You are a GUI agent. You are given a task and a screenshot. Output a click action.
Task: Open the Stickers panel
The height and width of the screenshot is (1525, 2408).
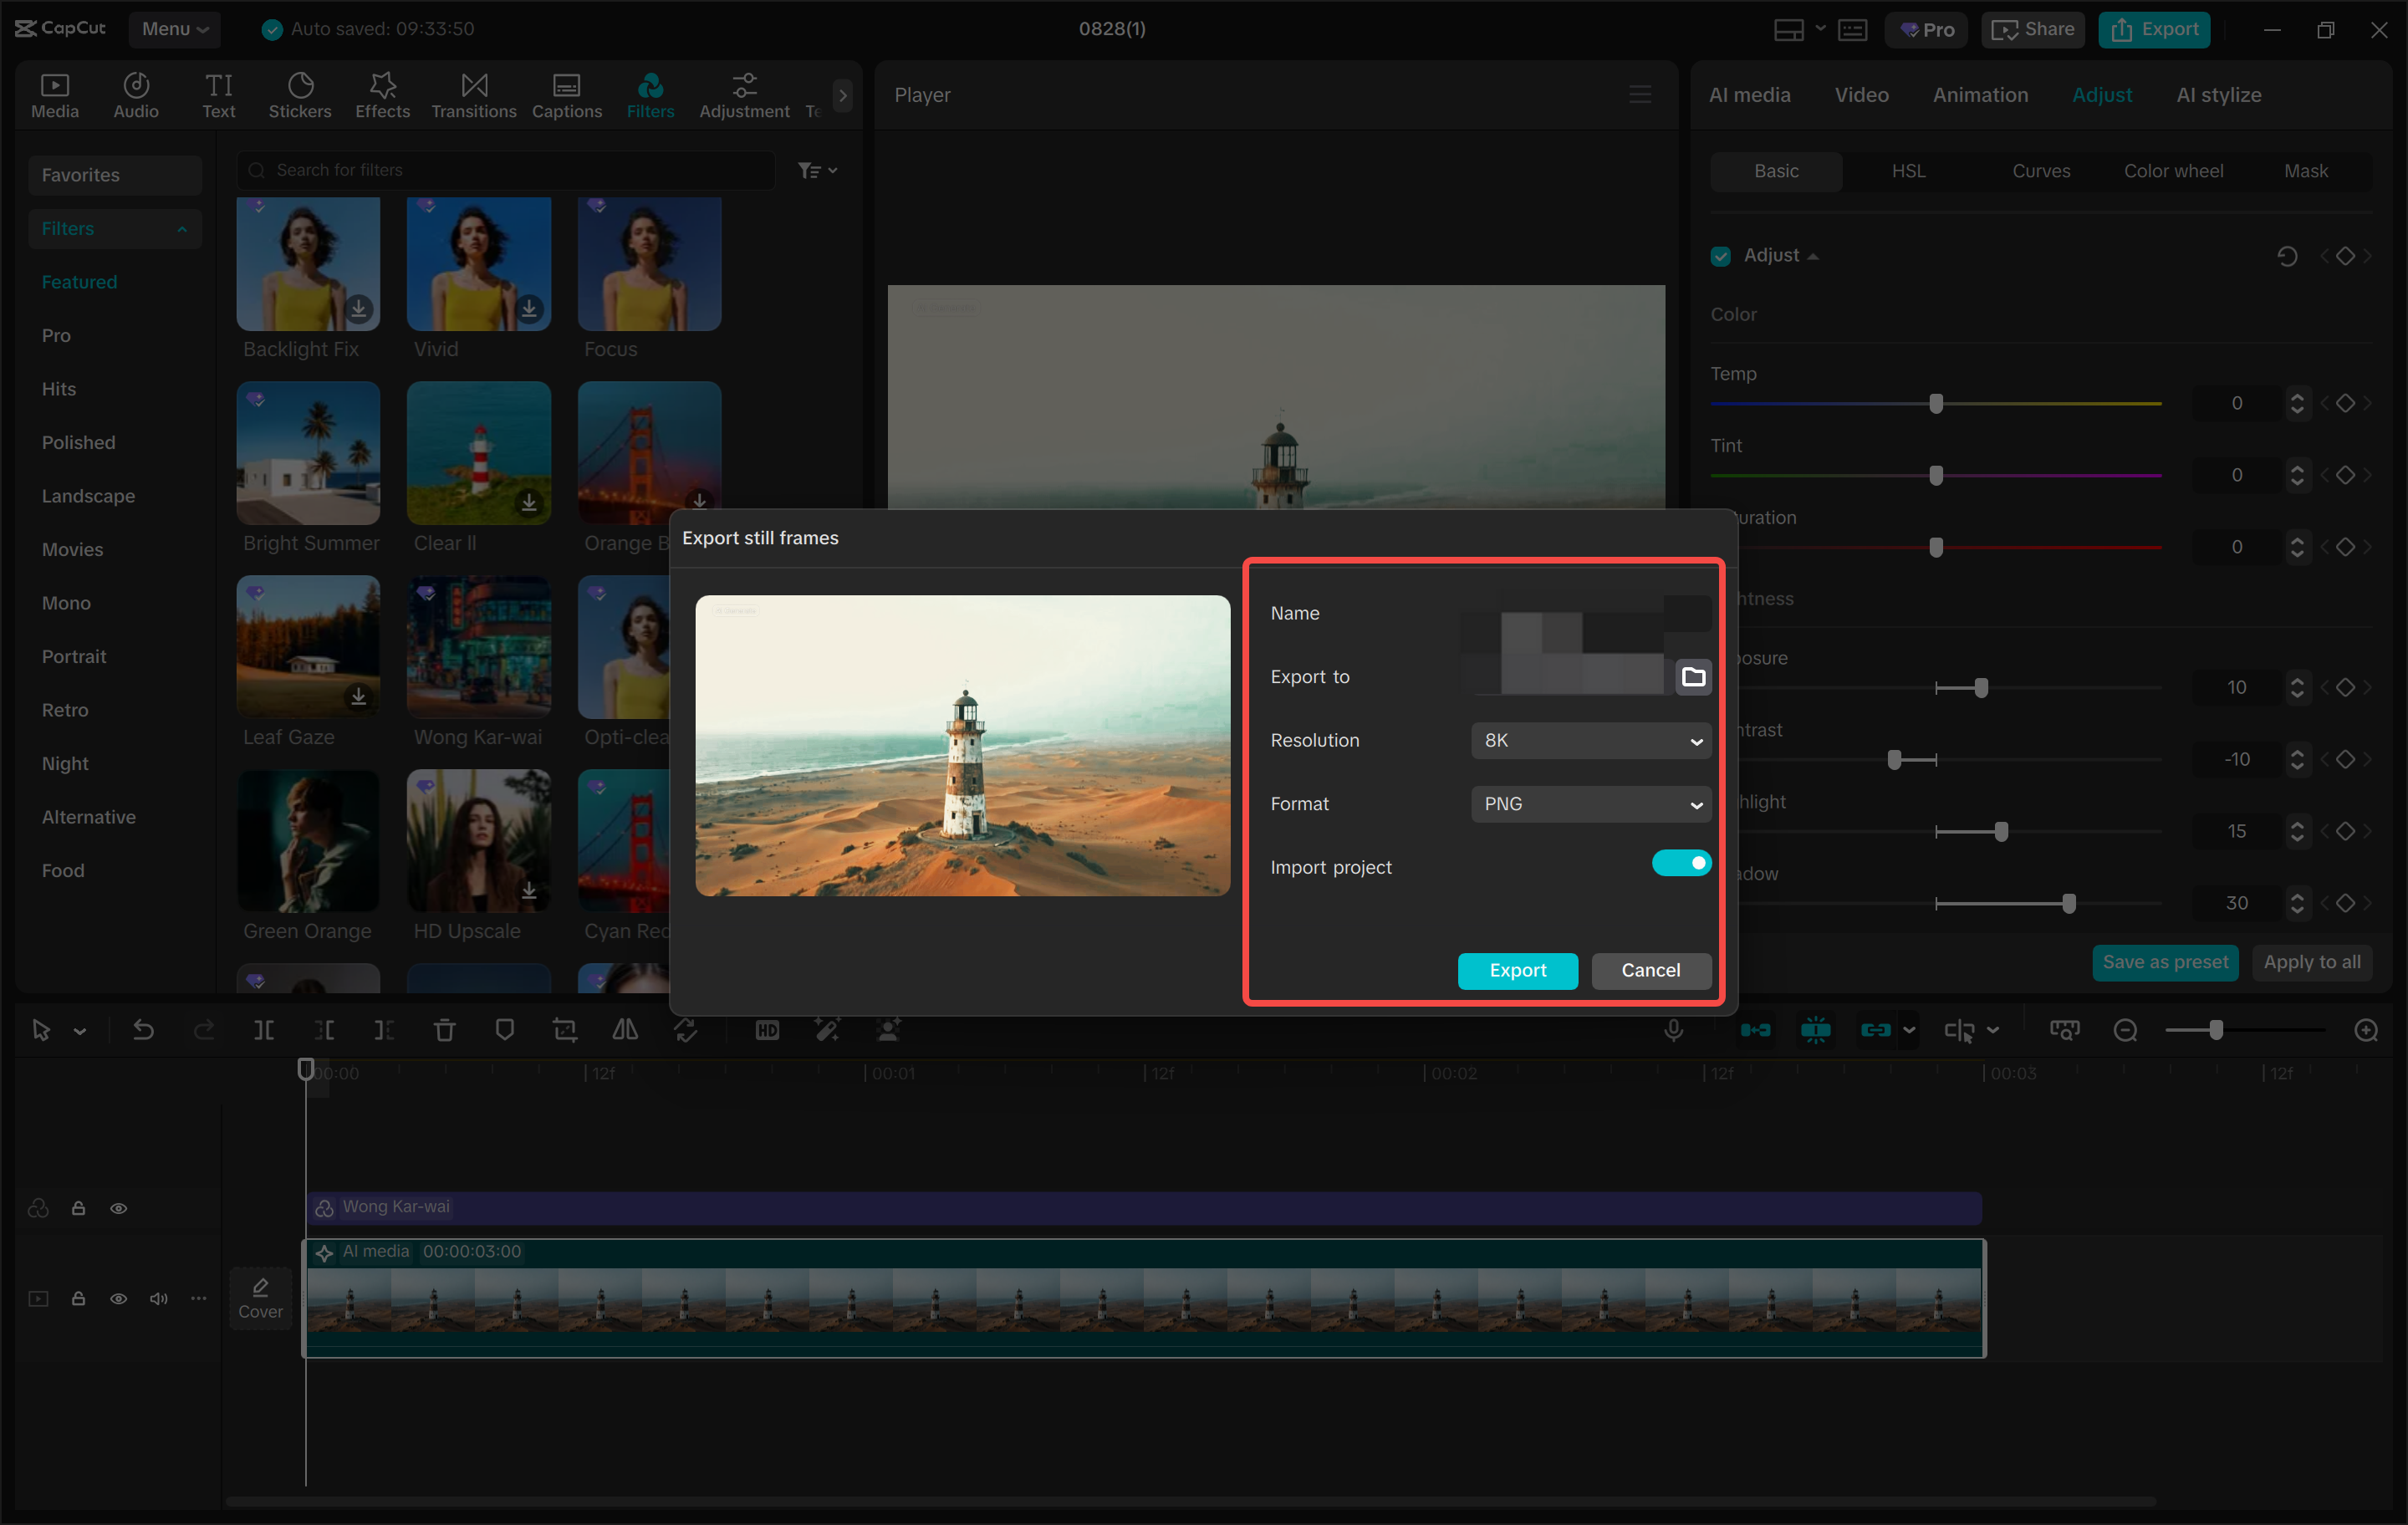[300, 94]
